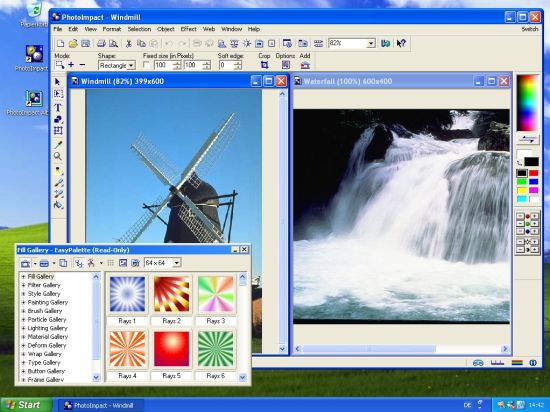Viewport: 550px width, 412px height.
Task: Click the Cut scissors icon
Action: coord(128,43)
